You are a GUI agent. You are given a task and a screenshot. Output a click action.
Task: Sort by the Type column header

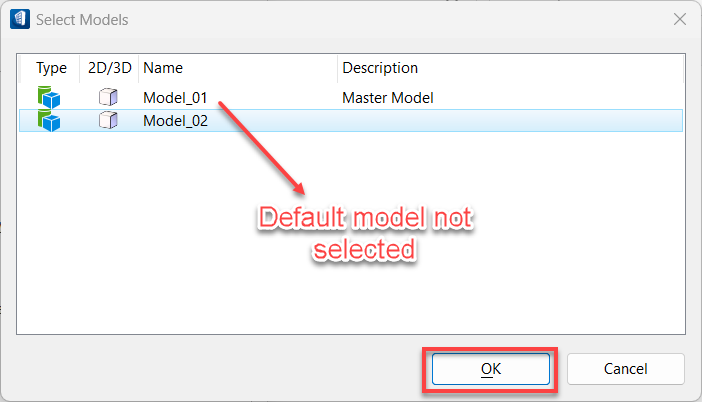pyautogui.click(x=51, y=68)
